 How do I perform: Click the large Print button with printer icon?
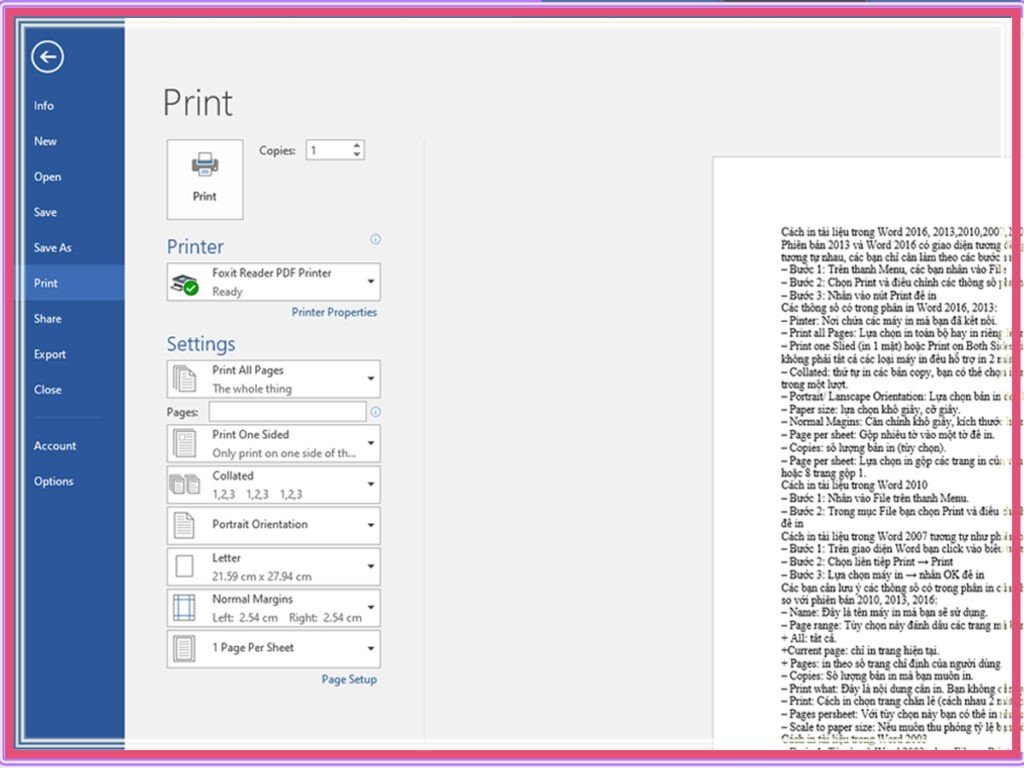pyautogui.click(x=205, y=179)
